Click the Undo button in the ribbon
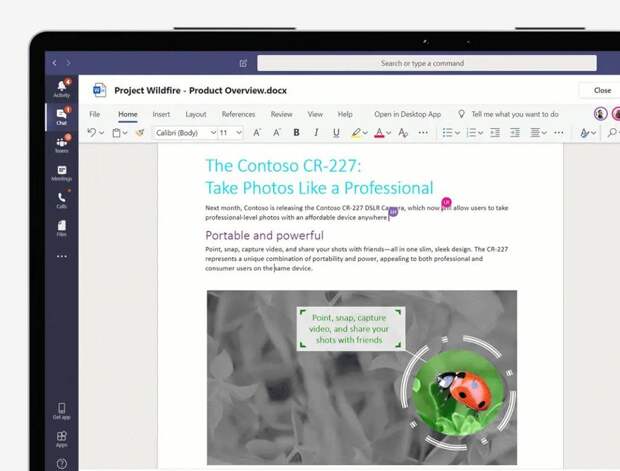The height and width of the screenshot is (471, 620). point(91,132)
